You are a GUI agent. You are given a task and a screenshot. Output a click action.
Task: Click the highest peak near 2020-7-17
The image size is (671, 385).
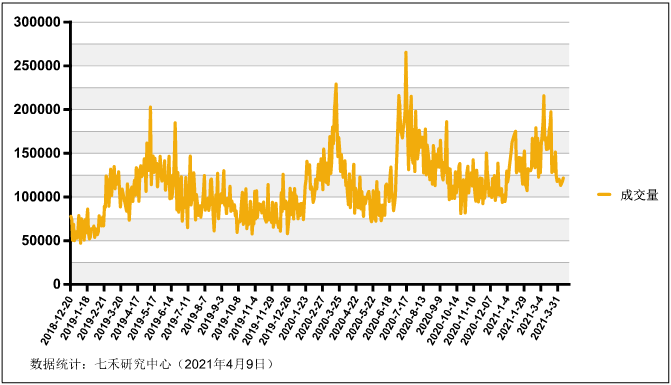pyautogui.click(x=406, y=53)
